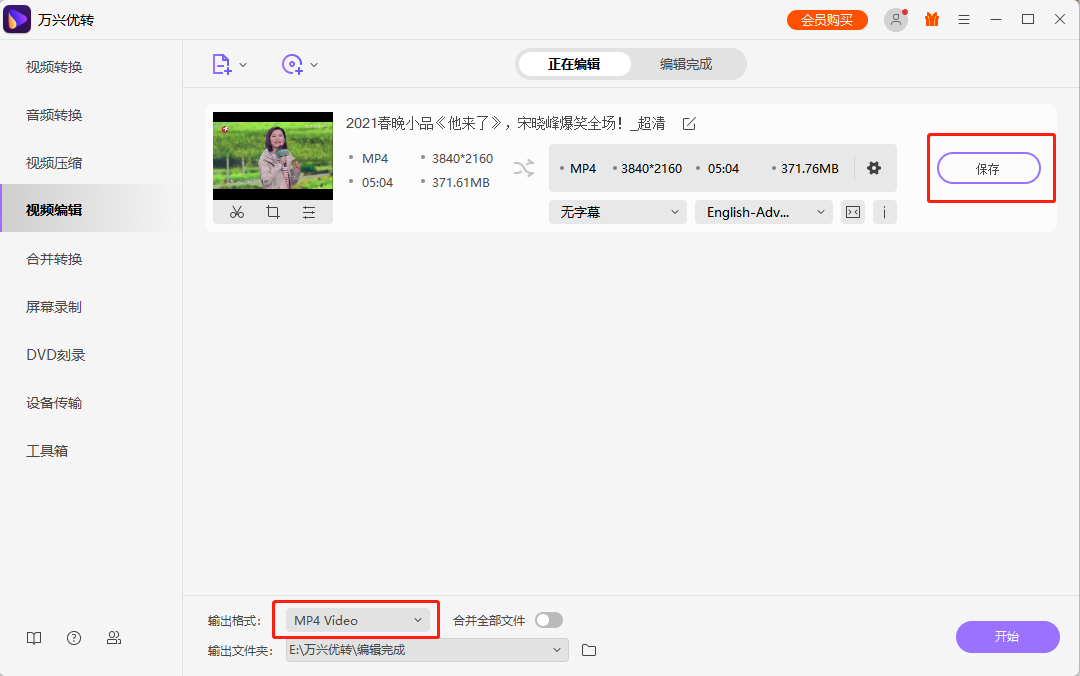Click output resolution 3840*2160 text
1080x676 pixels.
[651, 169]
